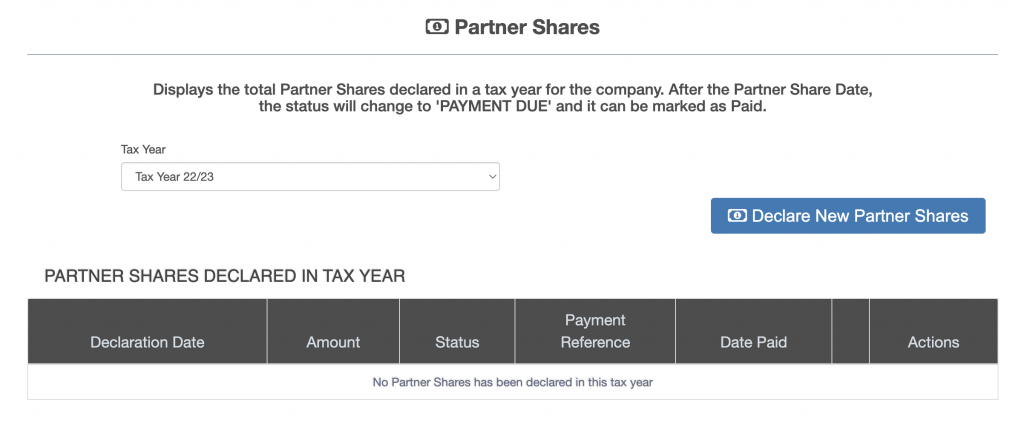Select the Status column header
The image size is (1024, 429).
click(x=457, y=342)
